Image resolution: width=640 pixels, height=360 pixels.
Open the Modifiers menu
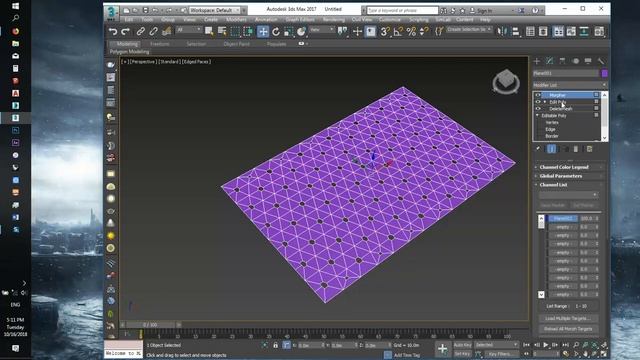pos(236,20)
